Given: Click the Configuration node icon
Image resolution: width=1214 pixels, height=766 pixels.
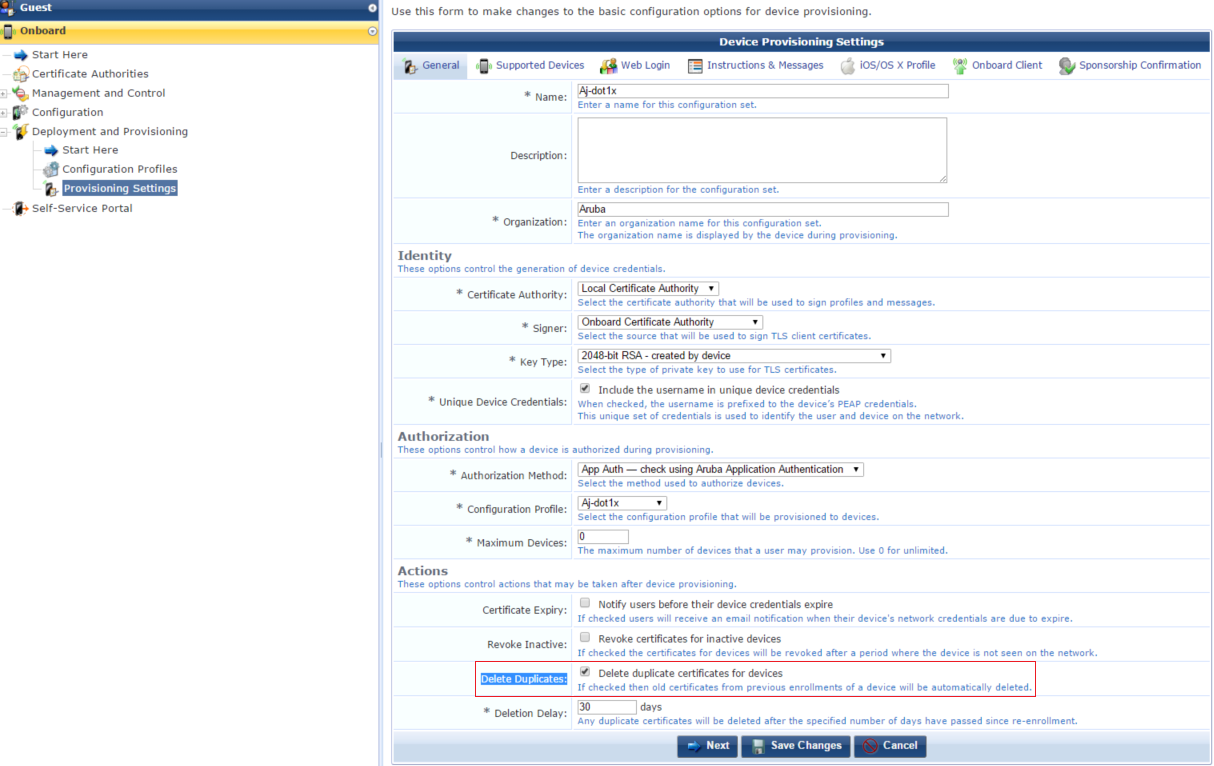Looking at the screenshot, I should [21, 112].
